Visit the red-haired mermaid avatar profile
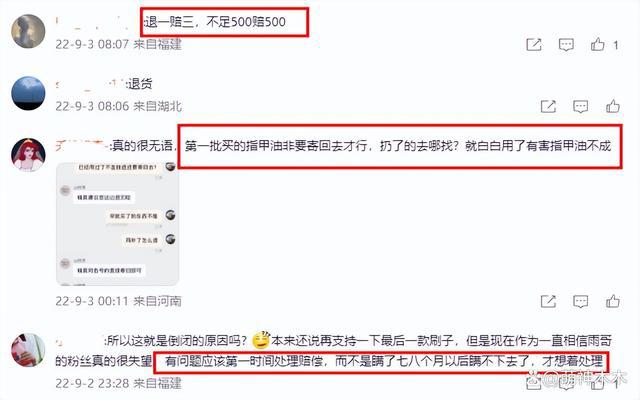The image size is (640, 400). [28, 154]
